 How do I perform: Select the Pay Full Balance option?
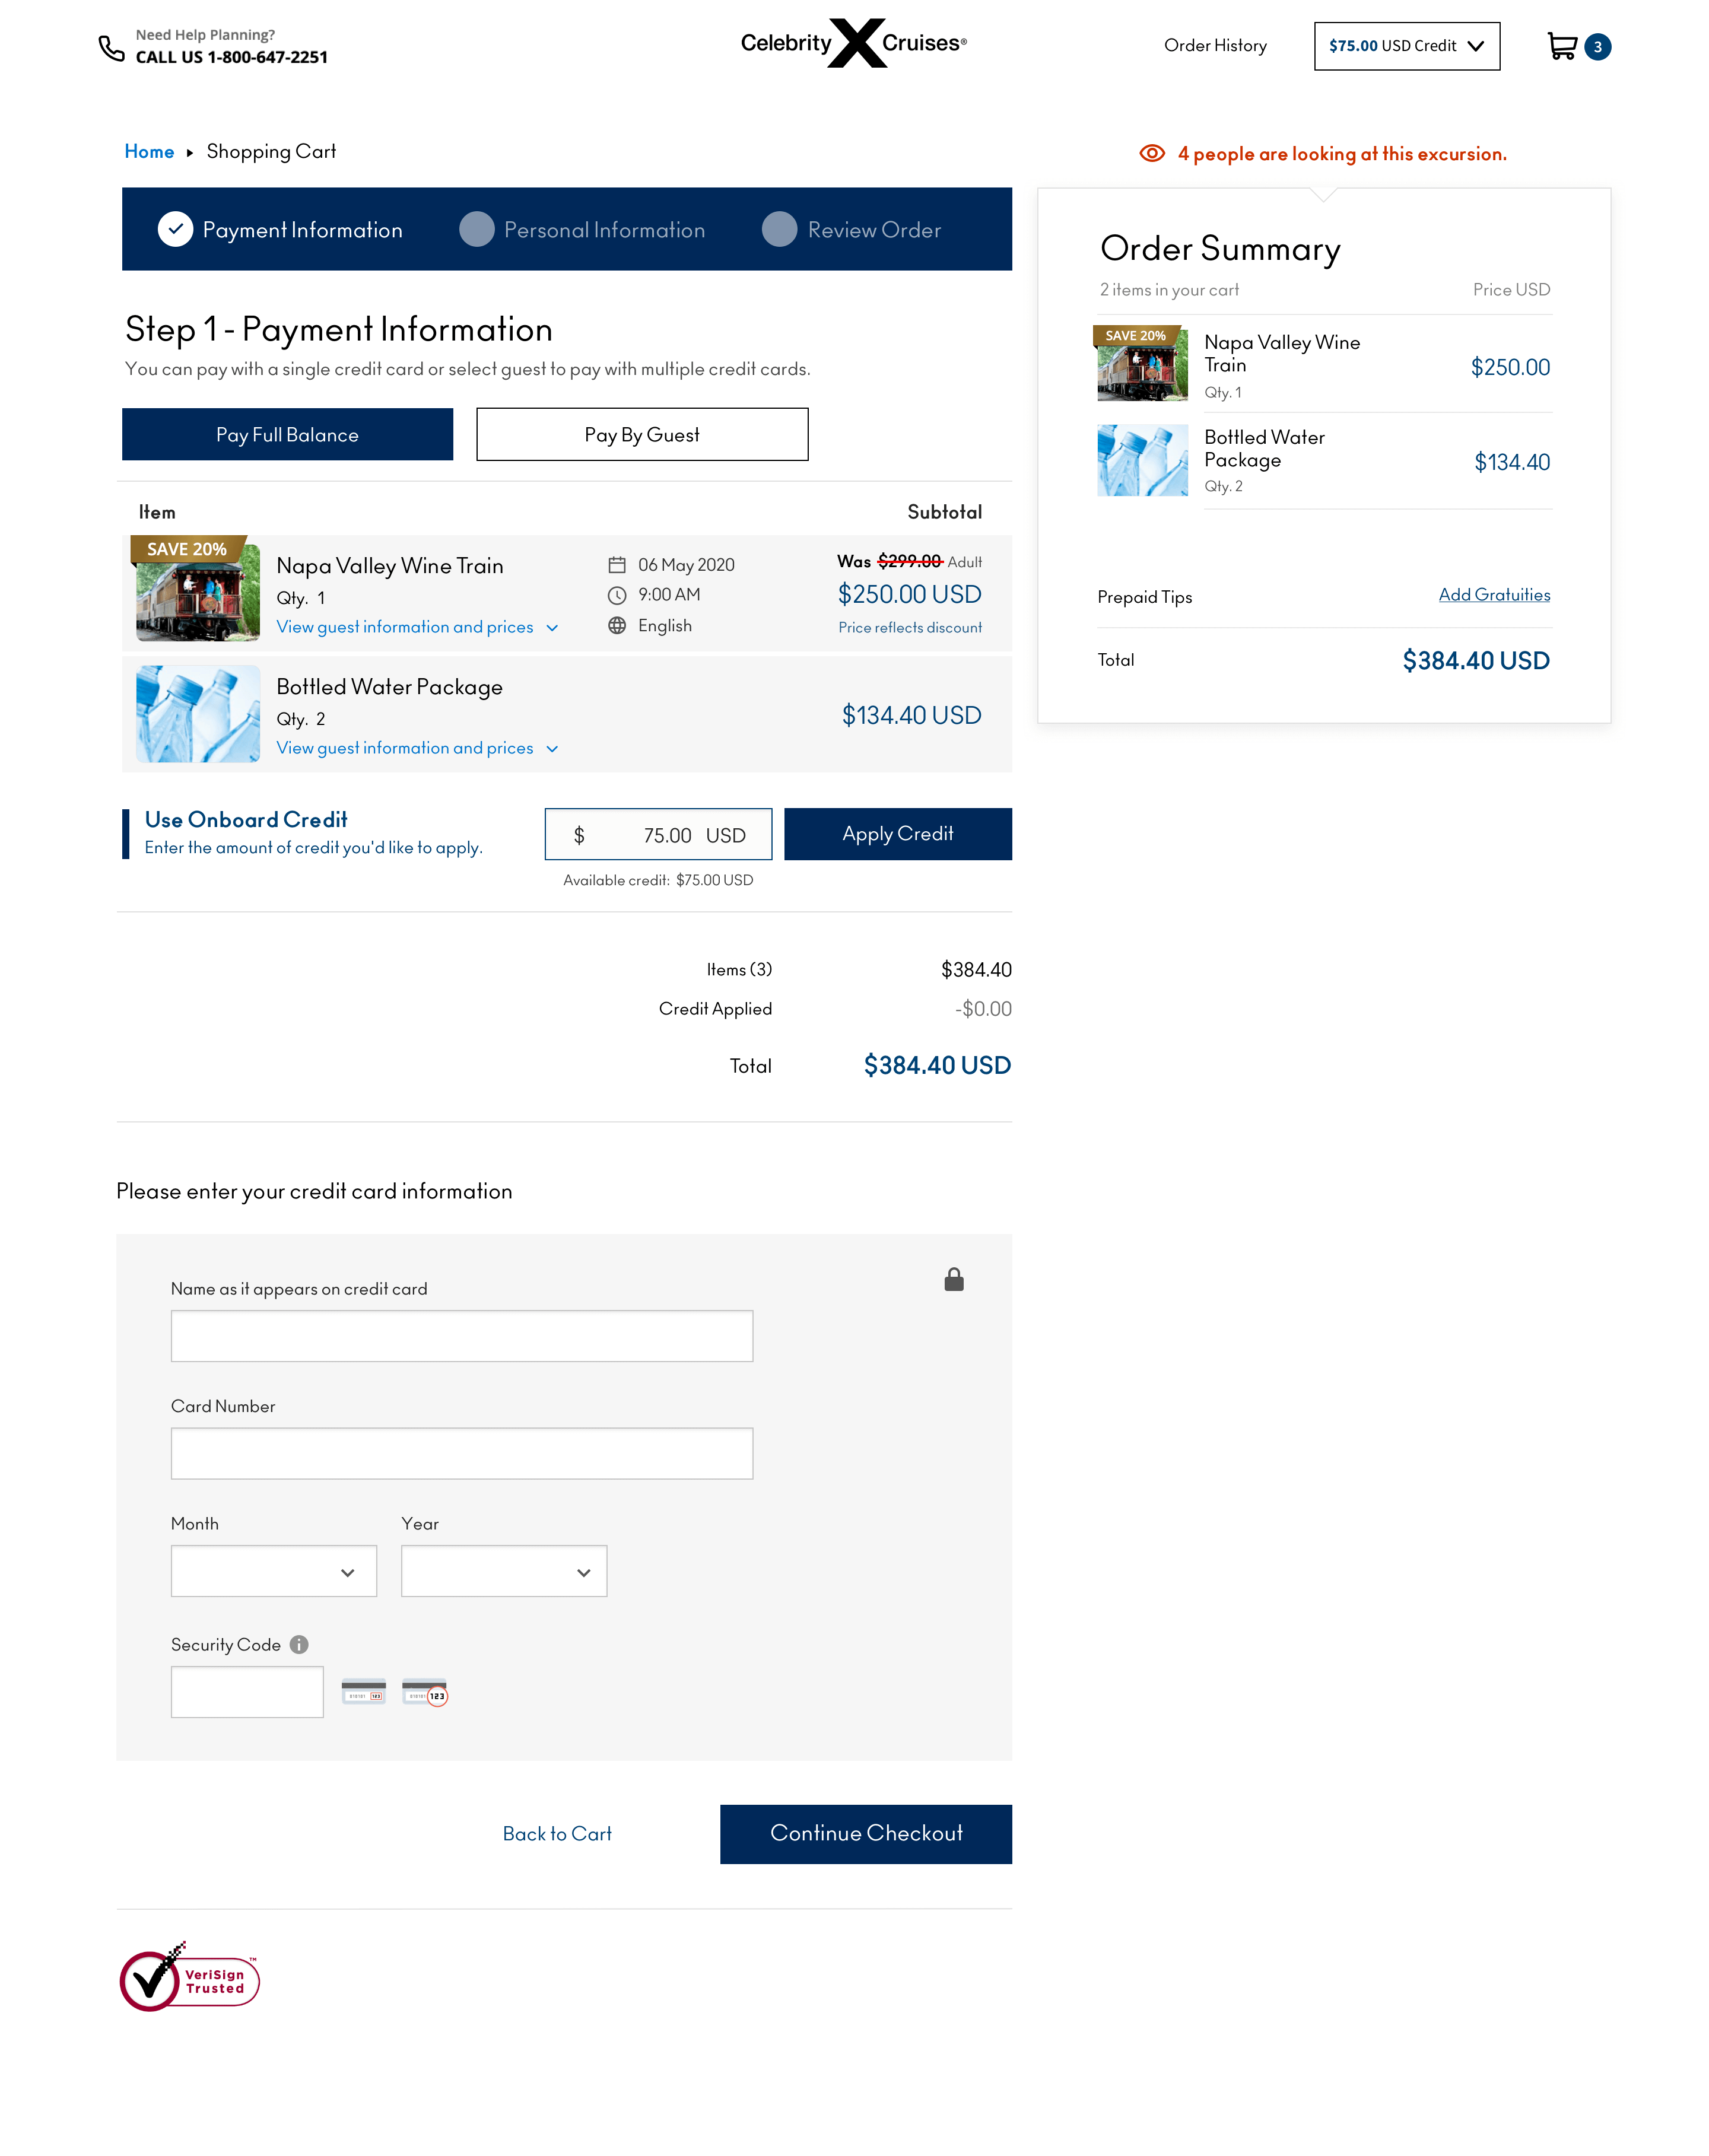(x=287, y=434)
